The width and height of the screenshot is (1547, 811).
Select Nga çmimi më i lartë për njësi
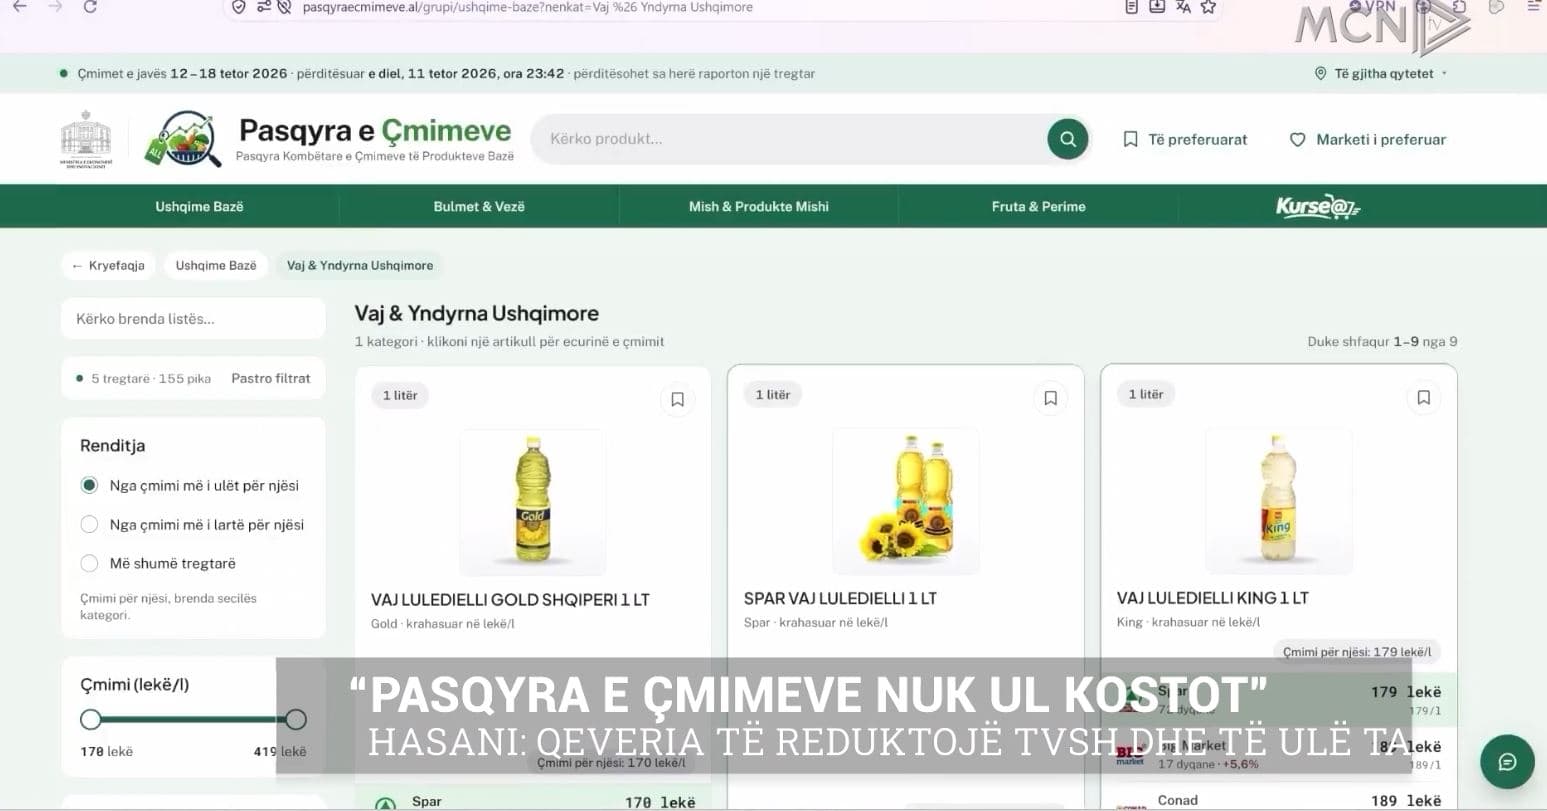click(x=89, y=524)
